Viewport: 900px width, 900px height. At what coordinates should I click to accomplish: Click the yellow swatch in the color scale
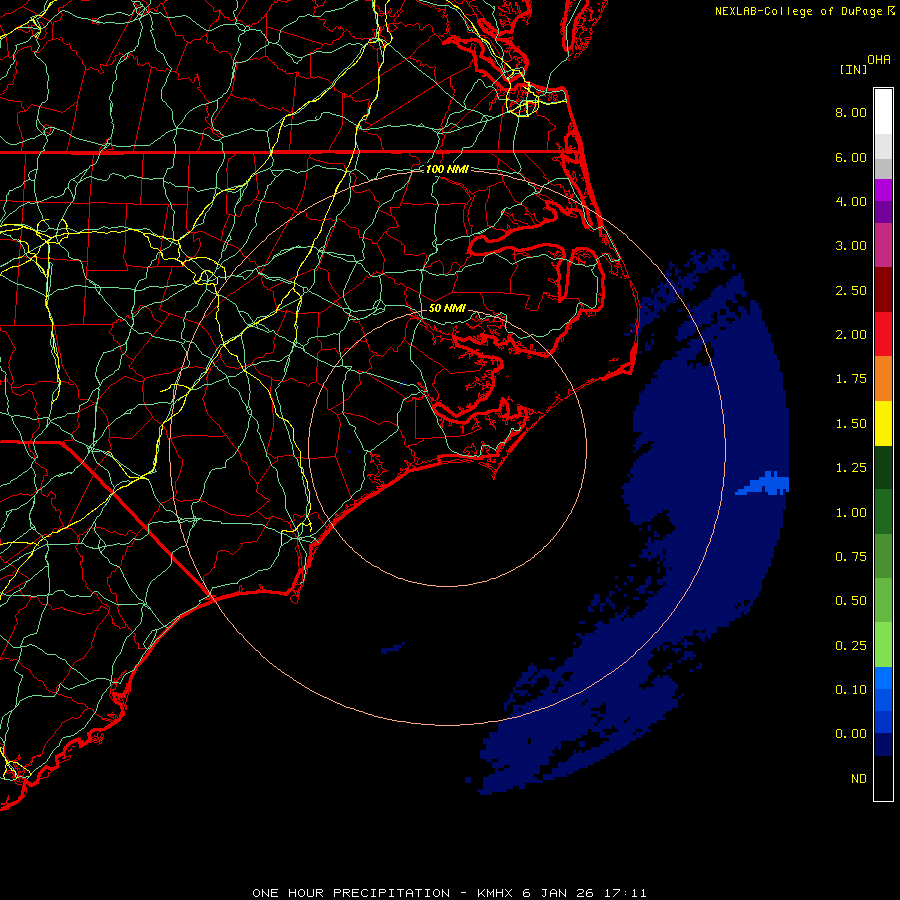tap(883, 423)
